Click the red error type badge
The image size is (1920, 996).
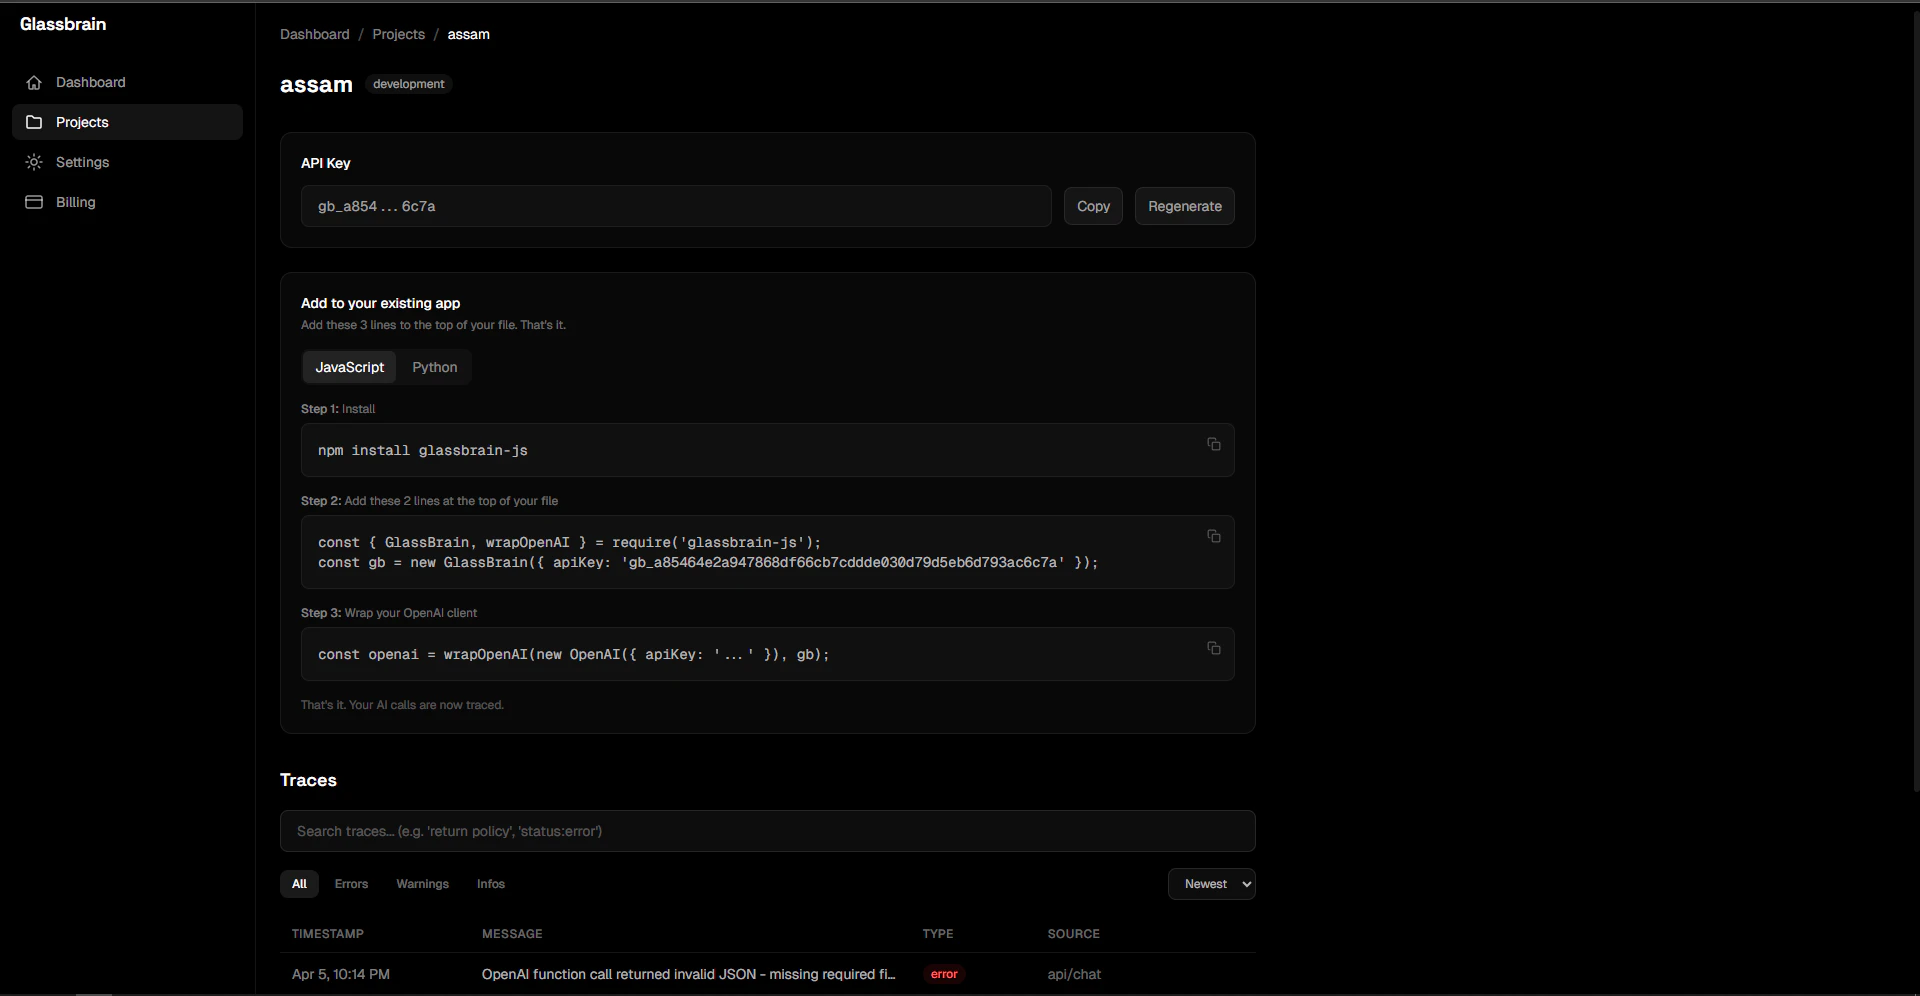[944, 974]
